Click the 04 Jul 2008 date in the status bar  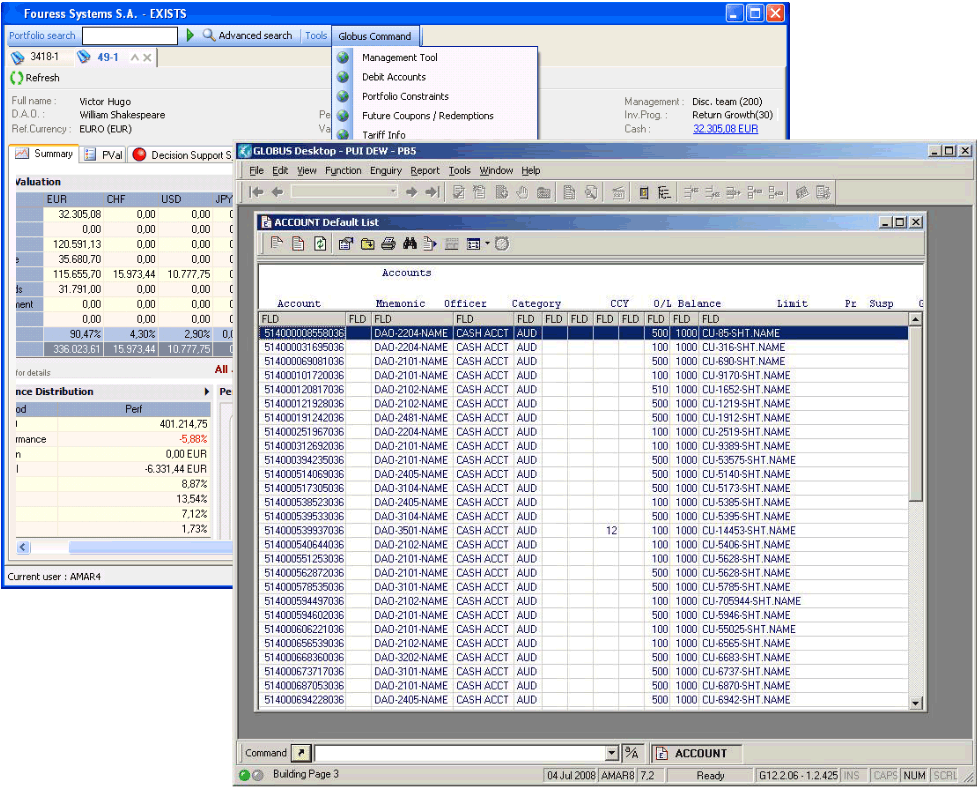point(571,775)
